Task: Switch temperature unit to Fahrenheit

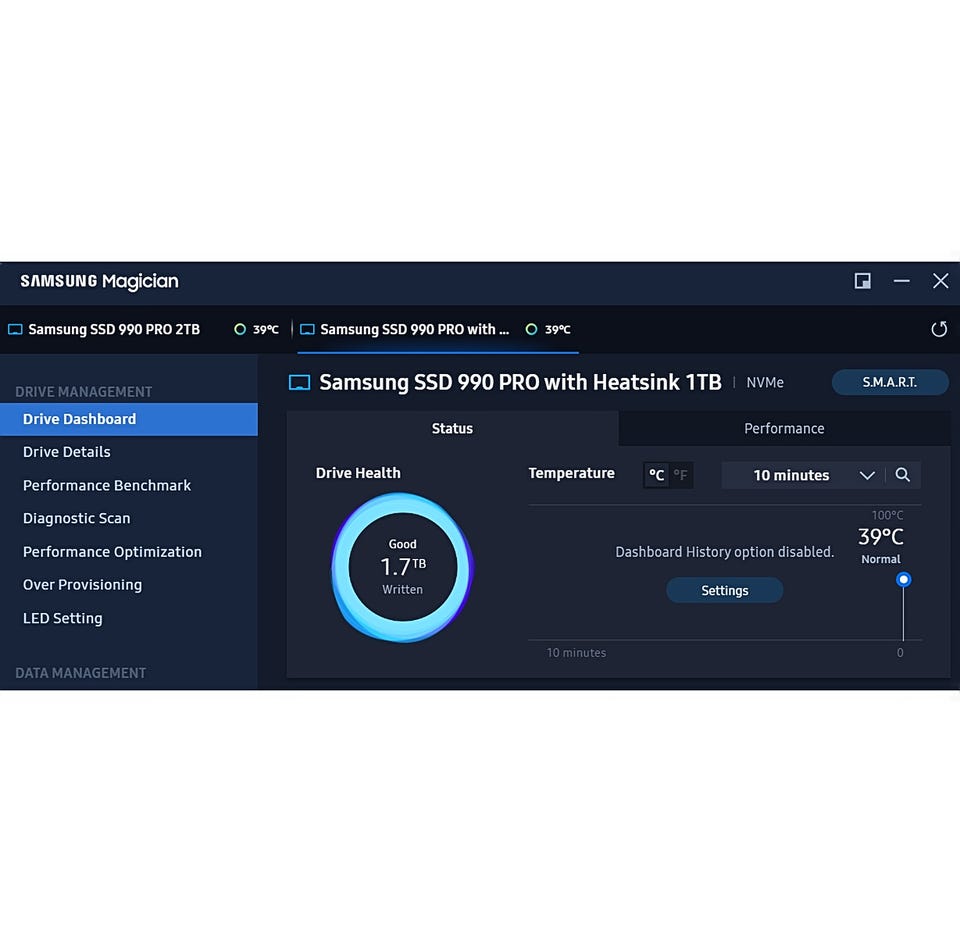Action: coord(680,475)
